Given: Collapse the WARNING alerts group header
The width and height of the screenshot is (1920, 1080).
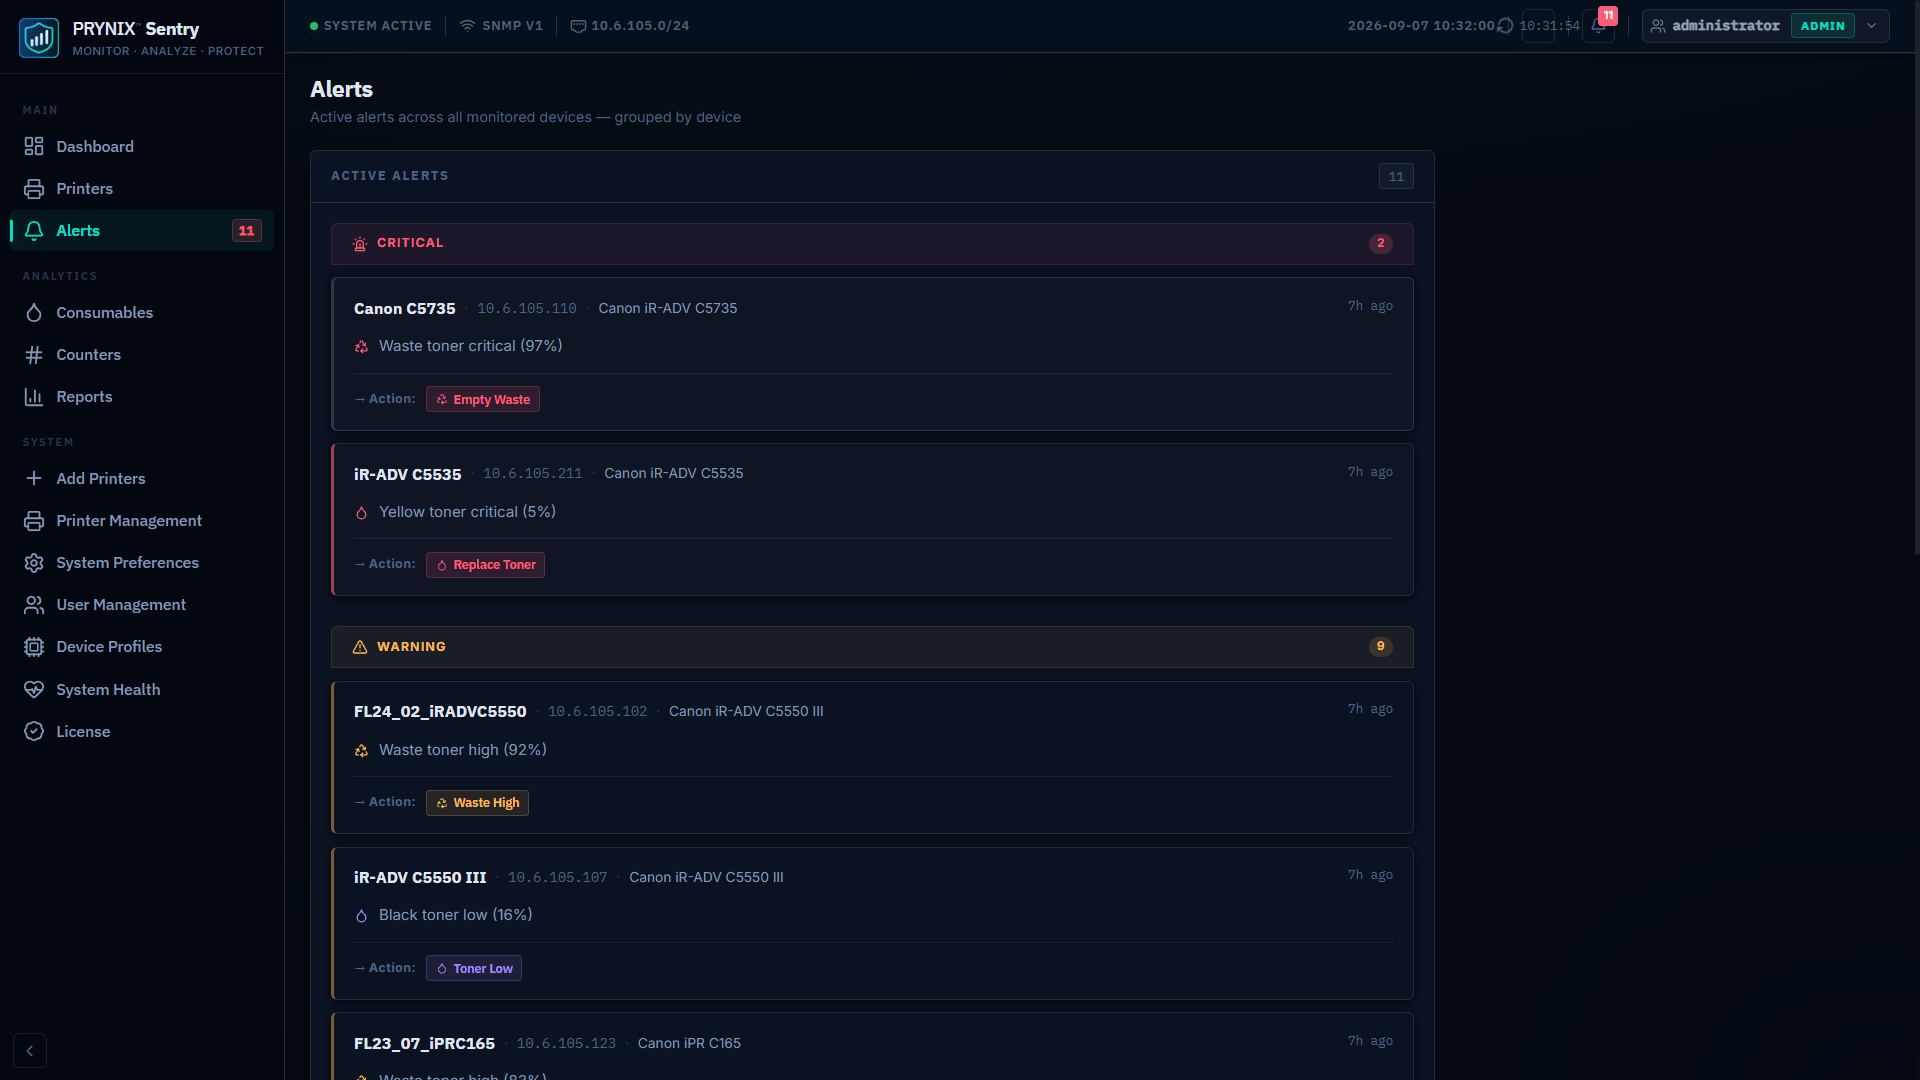Looking at the screenshot, I should (x=872, y=646).
